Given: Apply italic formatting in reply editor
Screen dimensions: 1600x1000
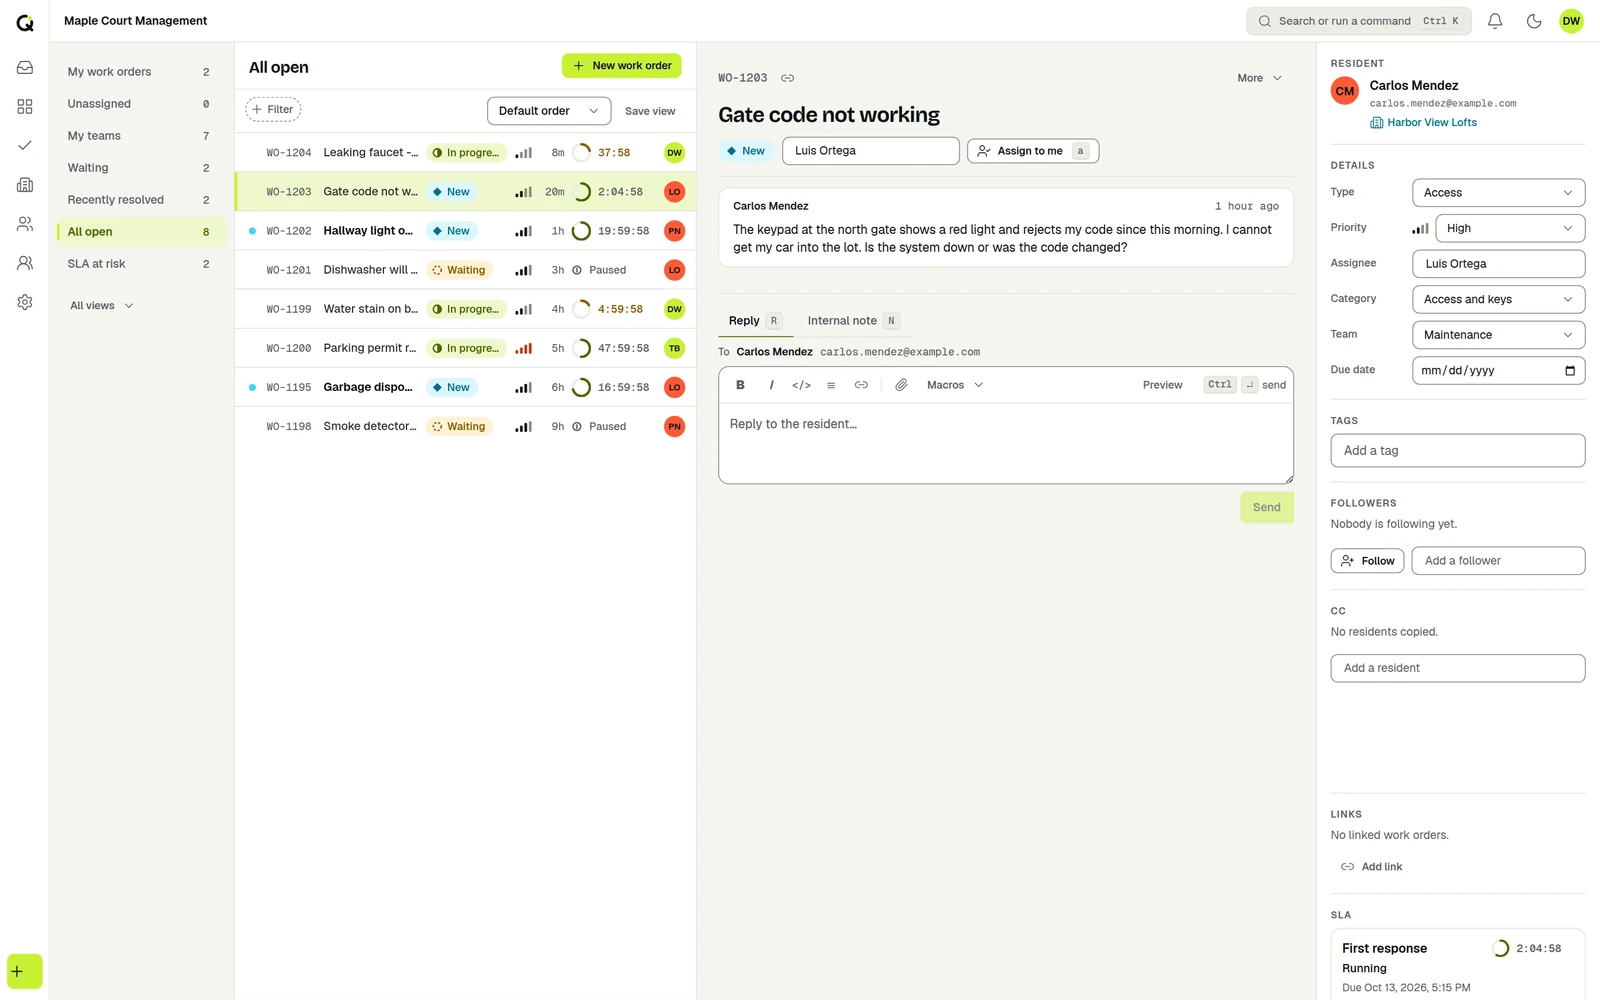Looking at the screenshot, I should click(771, 385).
